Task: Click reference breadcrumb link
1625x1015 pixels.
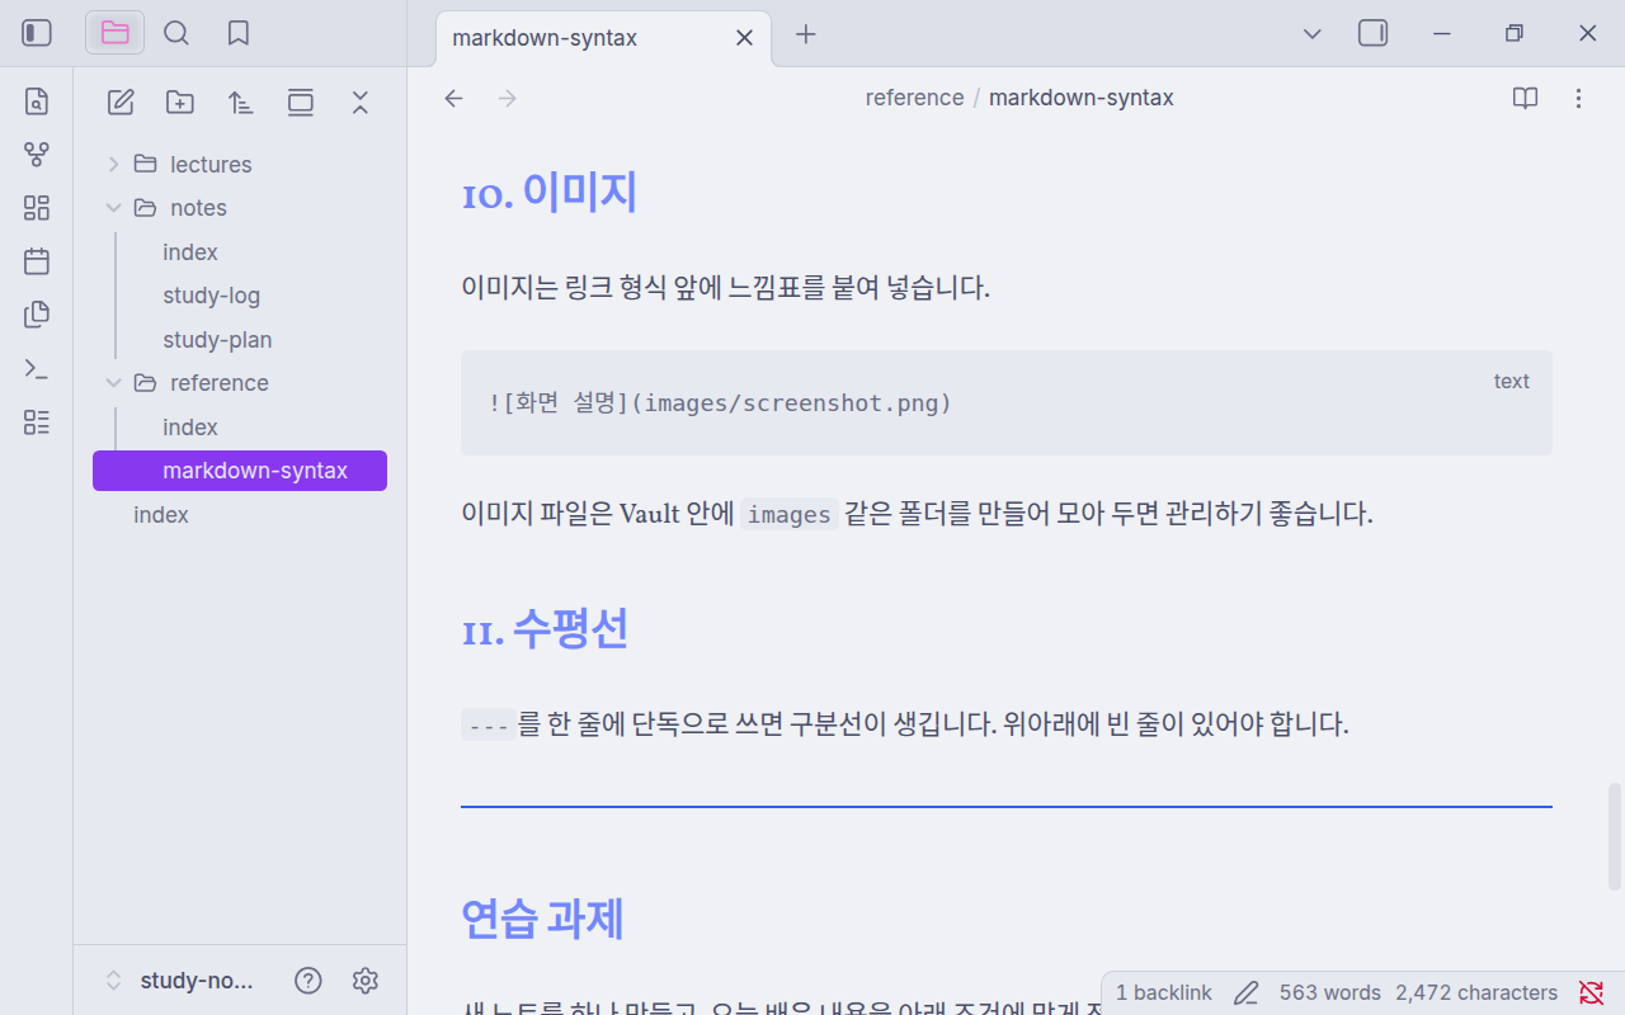Action: (x=914, y=98)
